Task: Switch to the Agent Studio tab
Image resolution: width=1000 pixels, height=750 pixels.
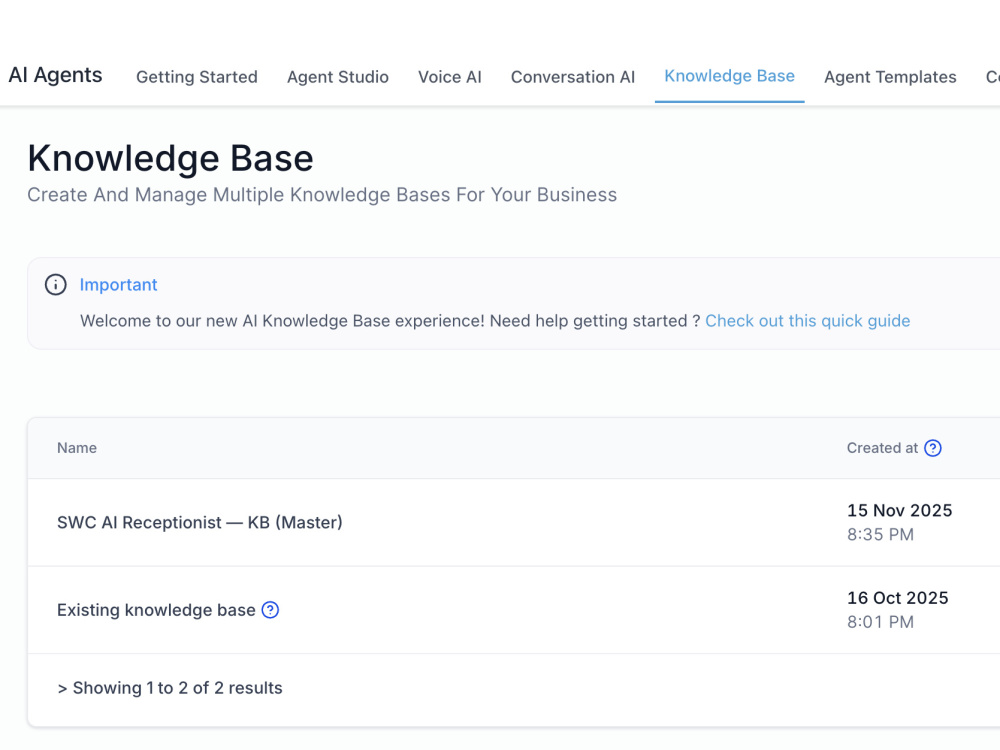Action: [x=338, y=77]
